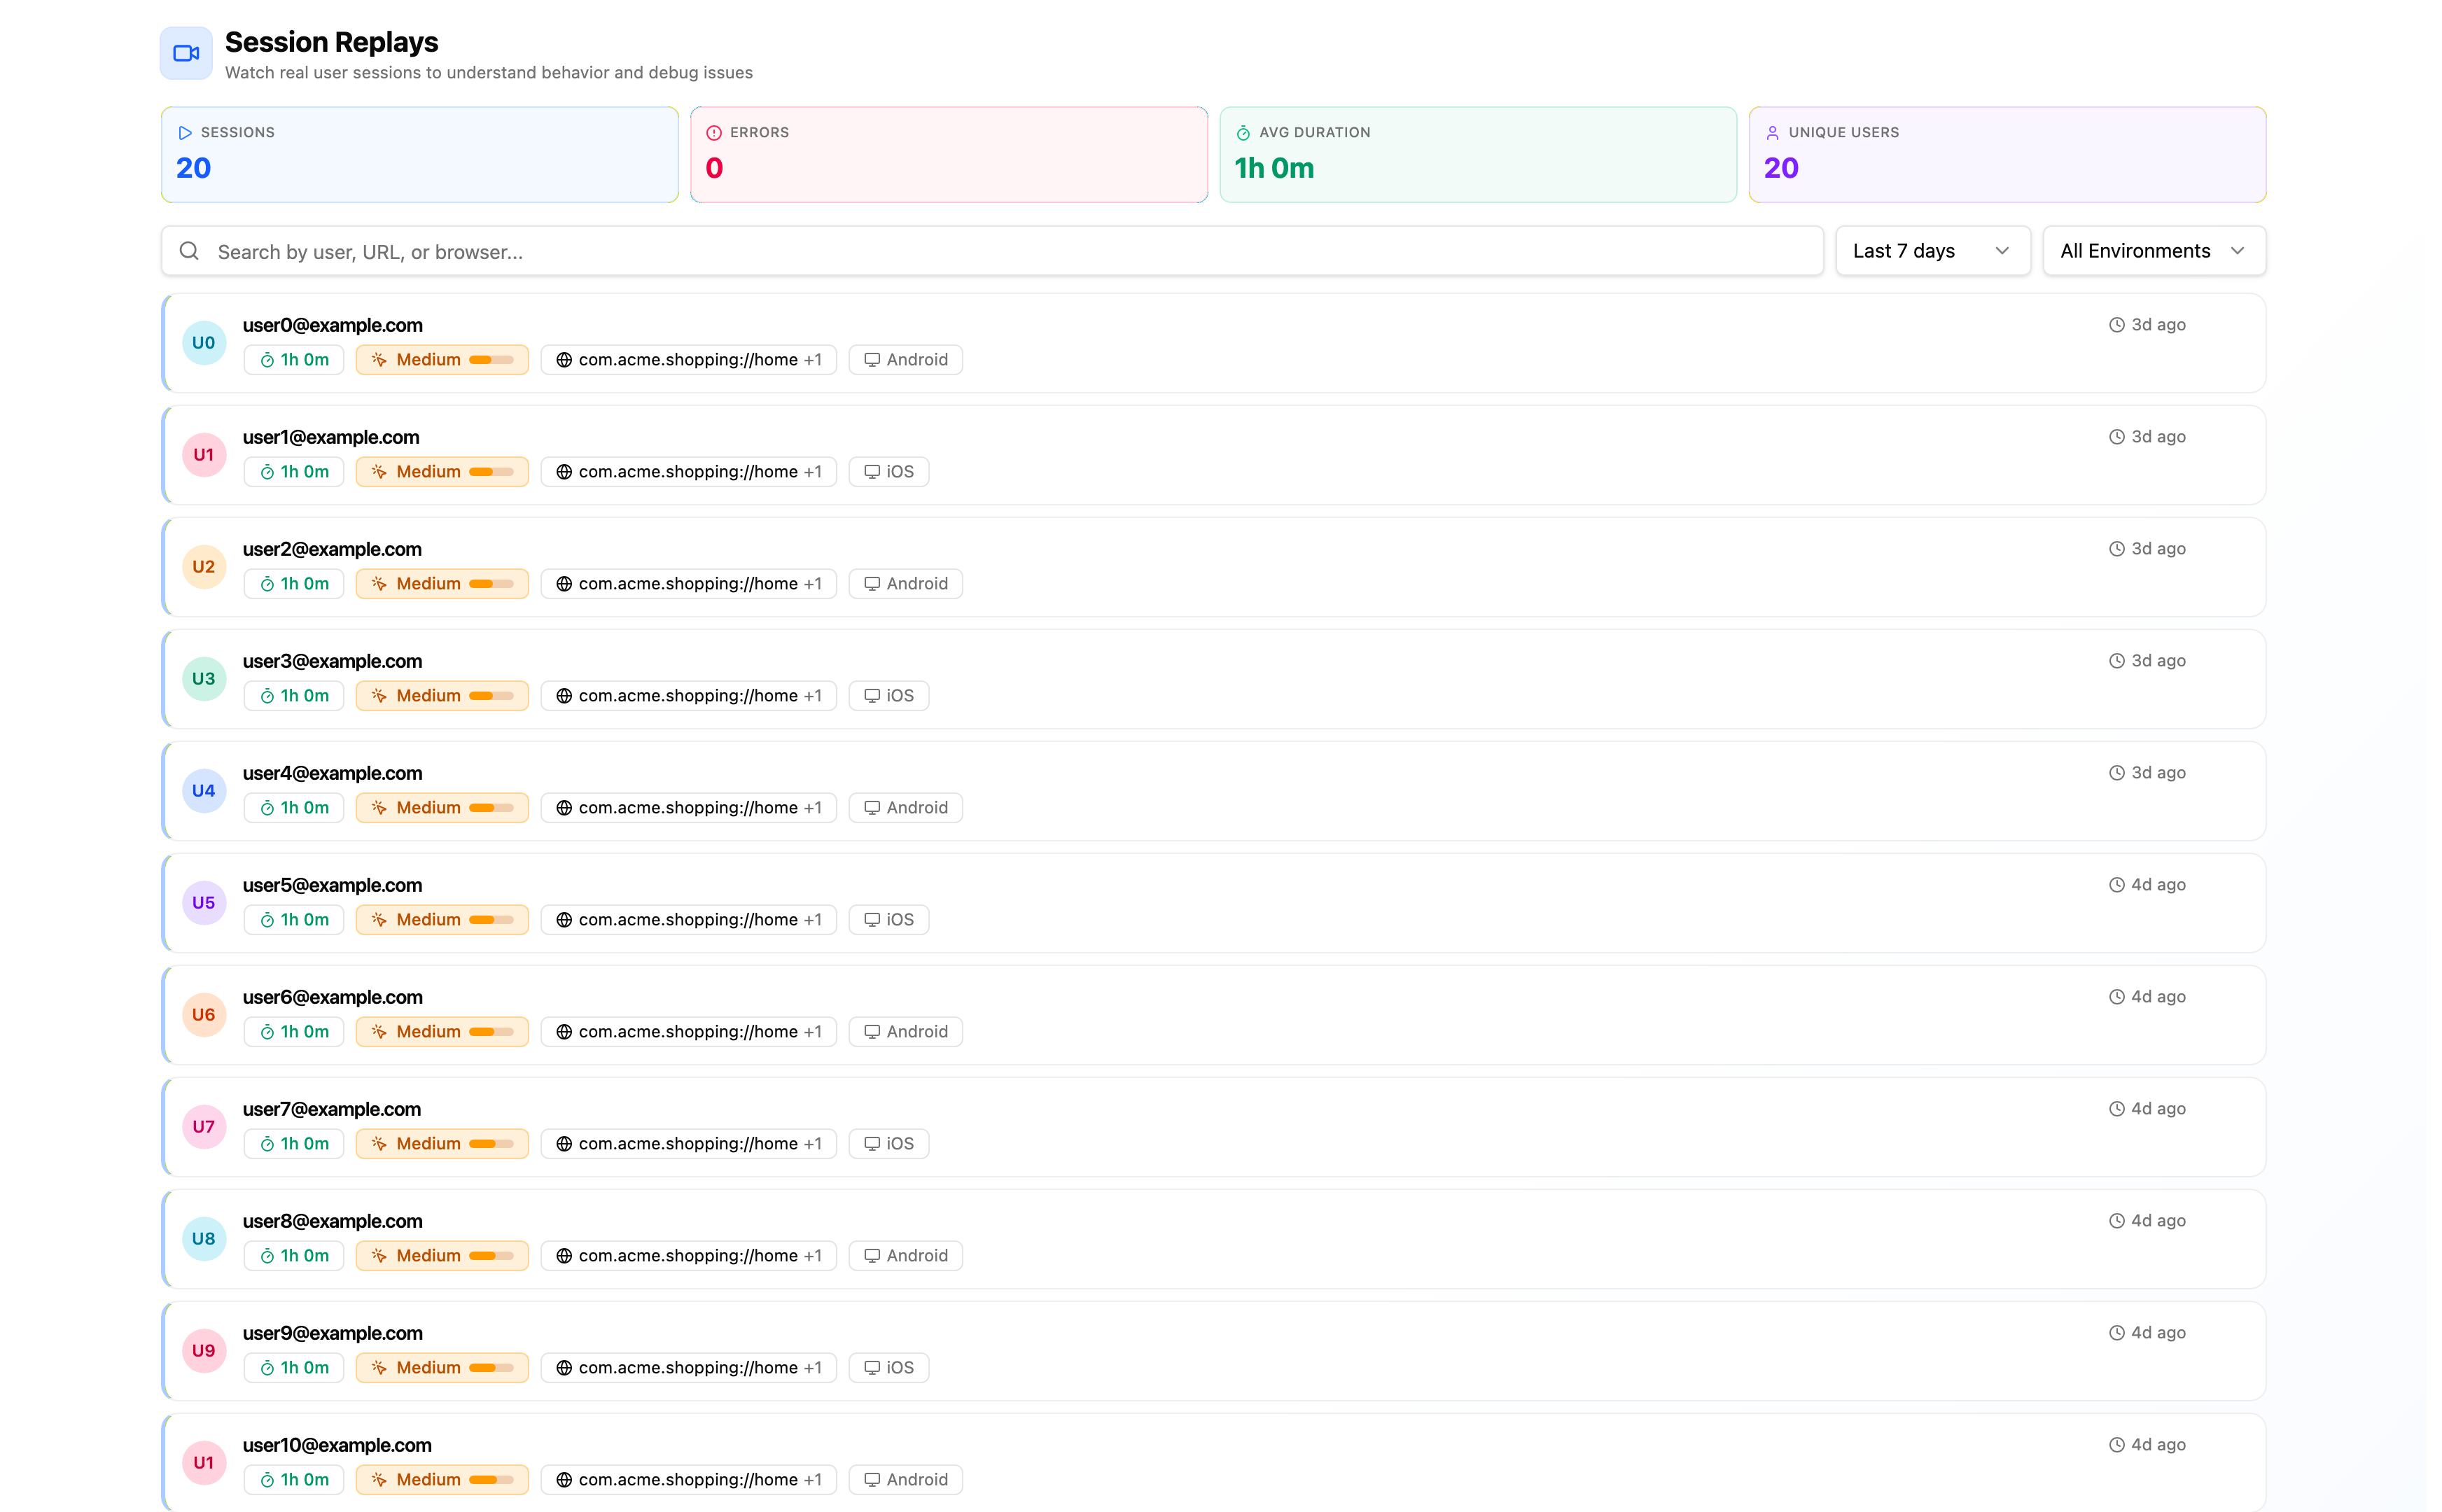Open user7@example.com session row
The image size is (2442, 1512).
pos(1213,1127)
